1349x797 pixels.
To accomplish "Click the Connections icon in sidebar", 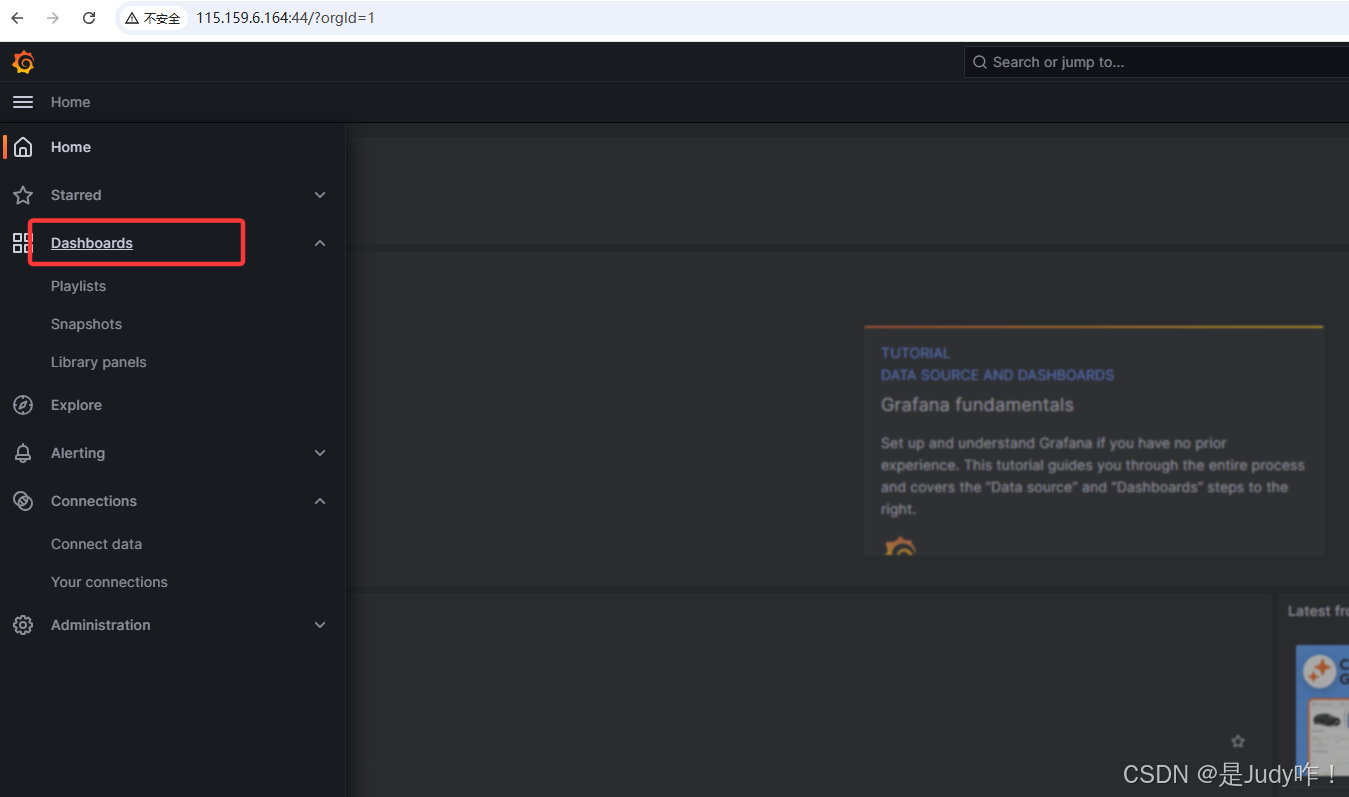I will [x=22, y=501].
